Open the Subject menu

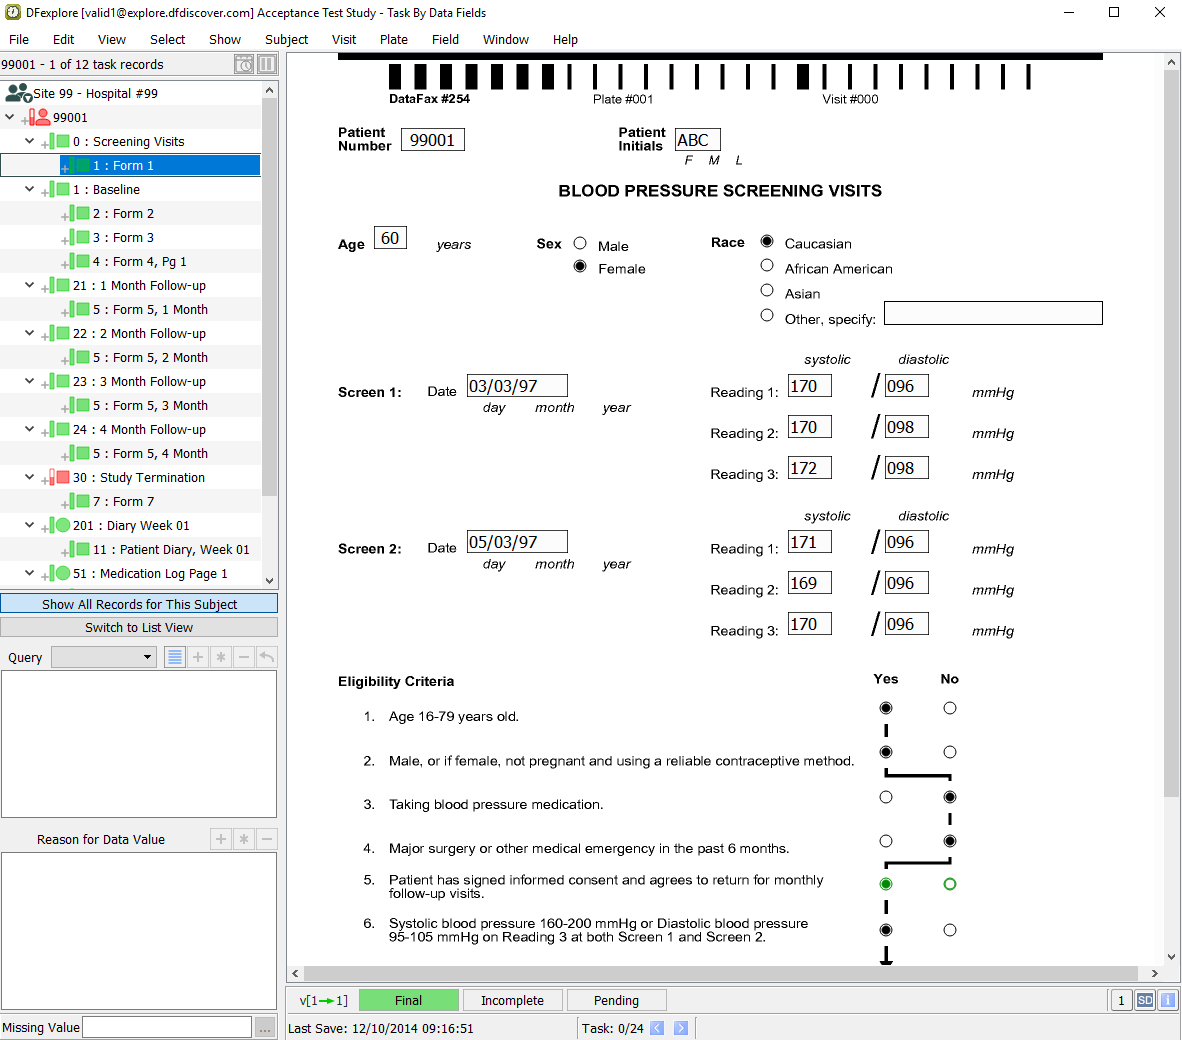pos(286,40)
